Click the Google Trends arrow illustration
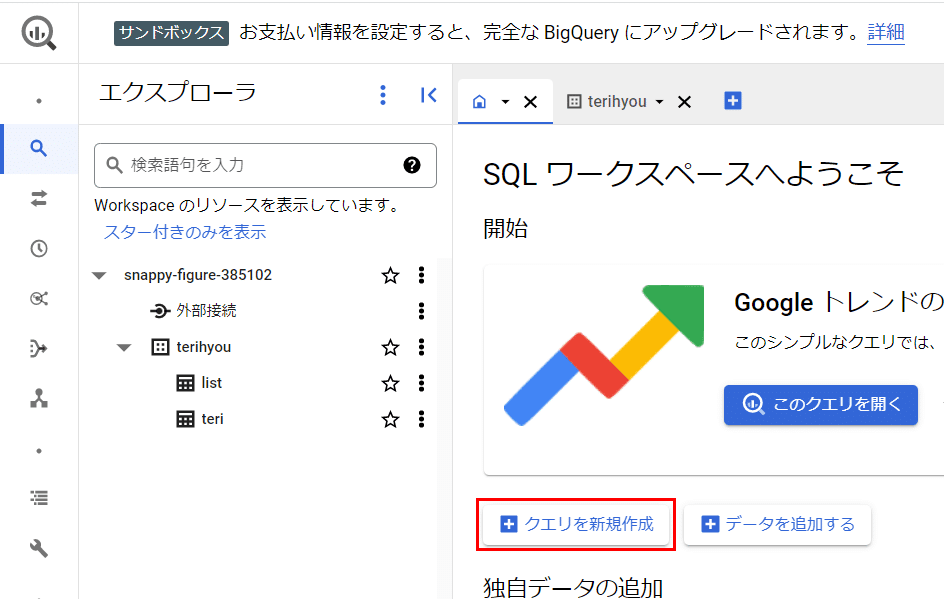This screenshot has width=944, height=599. tap(604, 355)
